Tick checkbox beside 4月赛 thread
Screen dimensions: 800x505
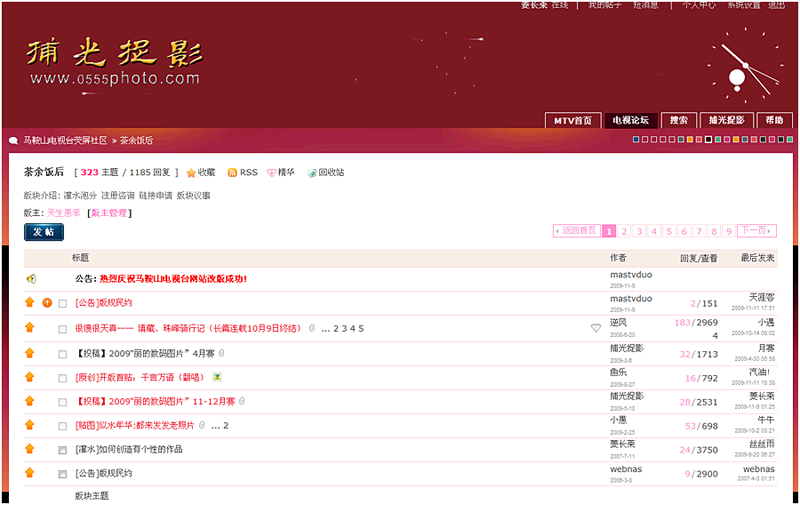coord(62,354)
